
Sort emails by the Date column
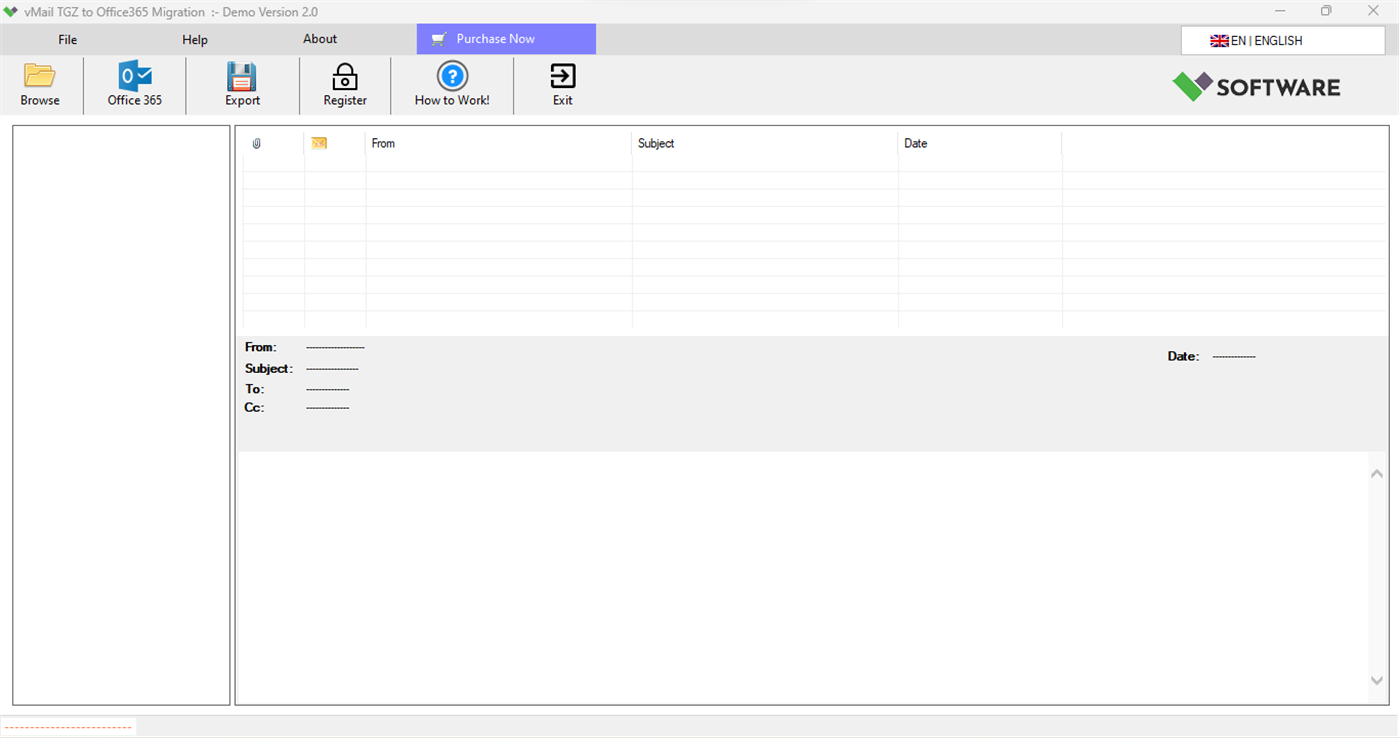pyautogui.click(x=915, y=142)
